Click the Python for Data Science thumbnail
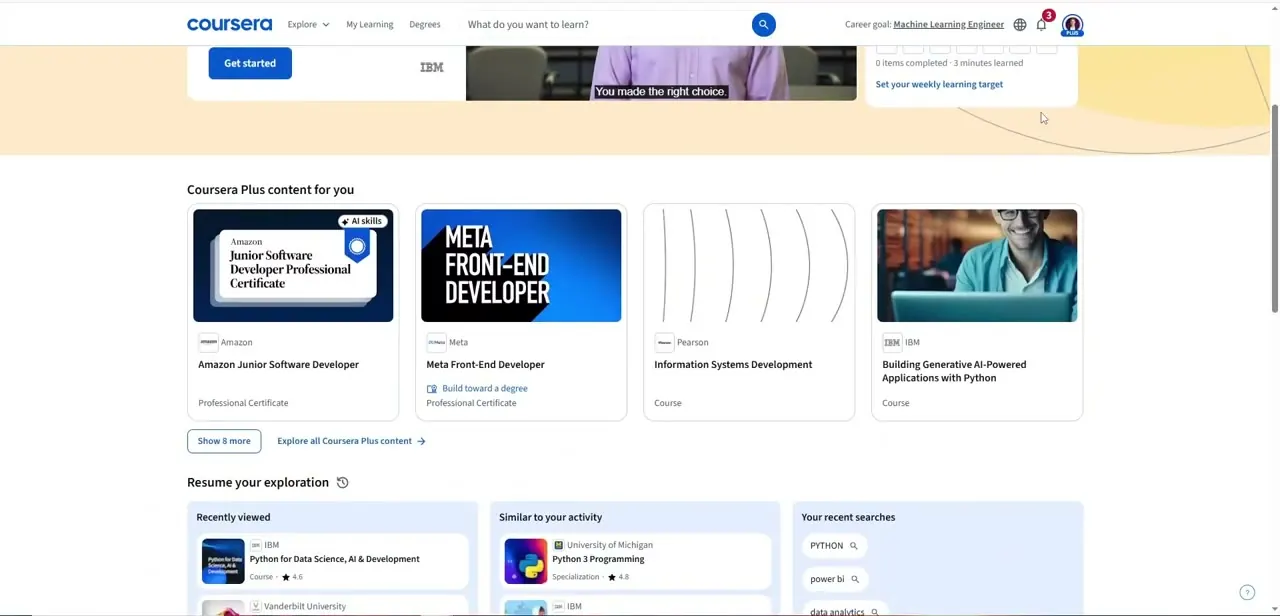The image size is (1280, 616). pyautogui.click(x=223, y=561)
